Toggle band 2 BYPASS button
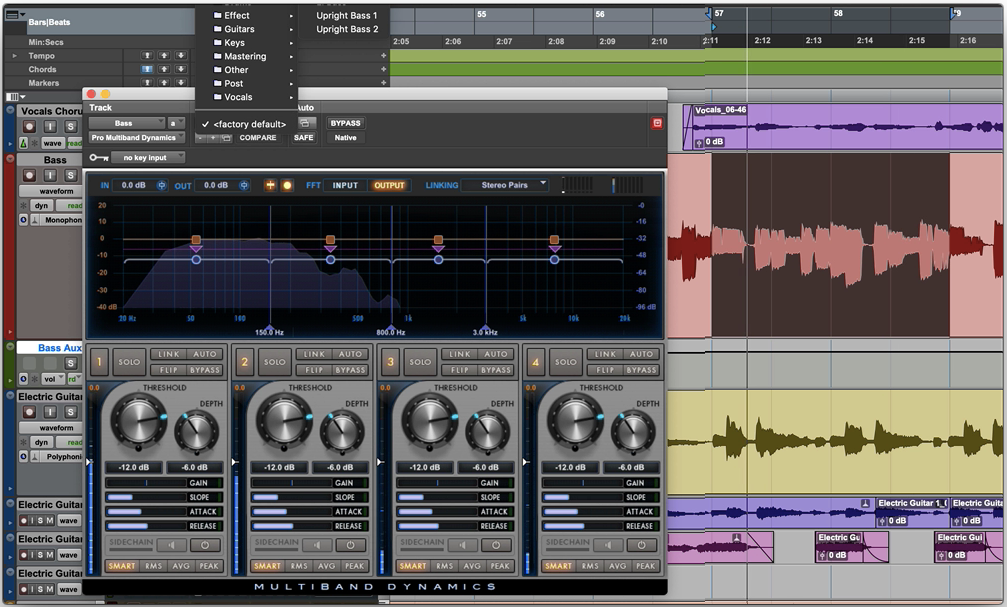The height and width of the screenshot is (607, 1007). (x=351, y=370)
